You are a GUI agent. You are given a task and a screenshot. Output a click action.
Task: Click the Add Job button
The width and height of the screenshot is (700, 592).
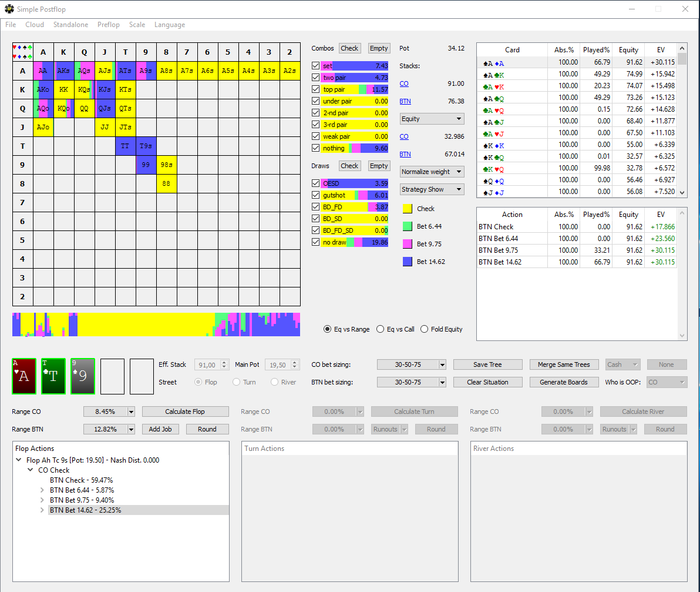click(160, 429)
